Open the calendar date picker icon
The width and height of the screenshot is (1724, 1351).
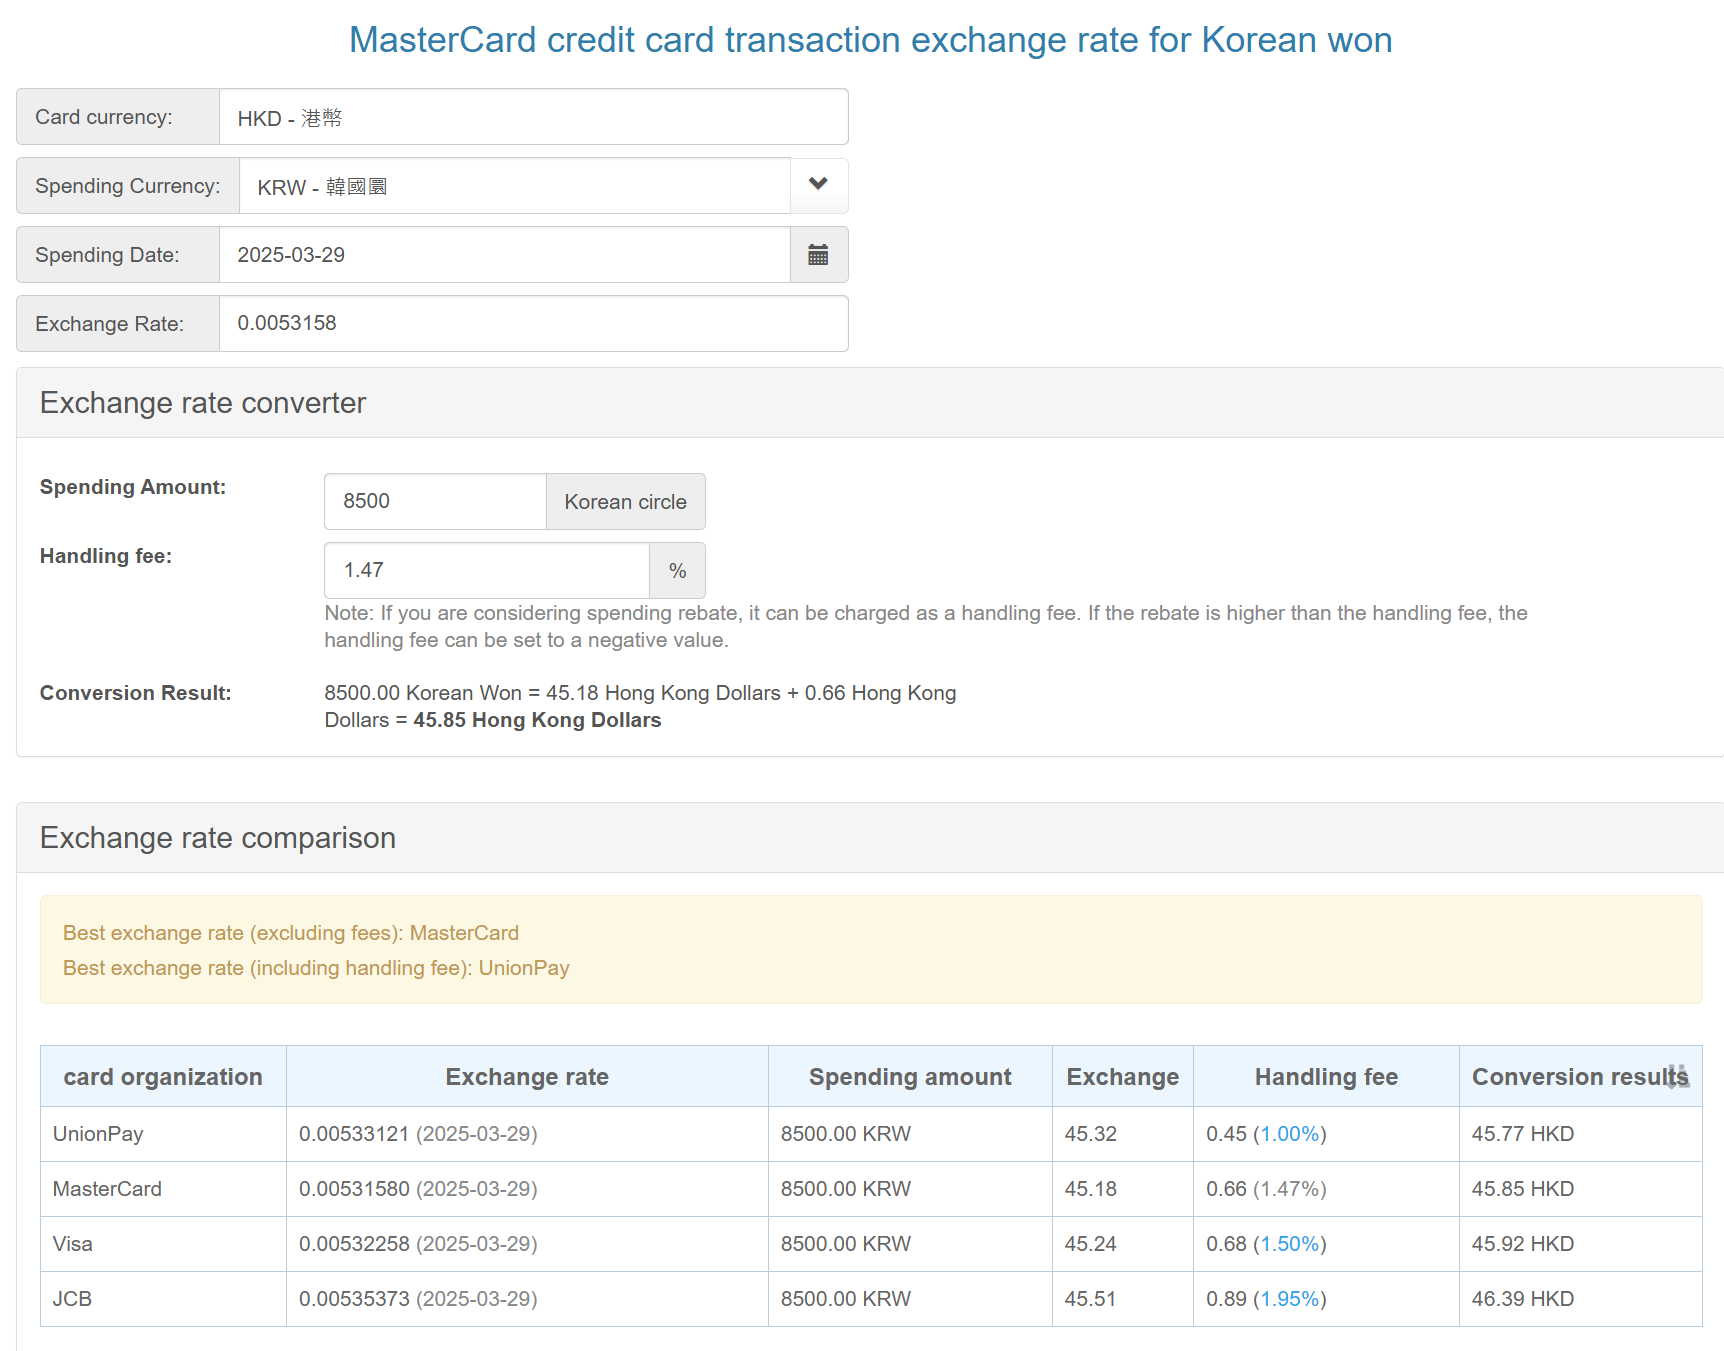[x=818, y=255]
